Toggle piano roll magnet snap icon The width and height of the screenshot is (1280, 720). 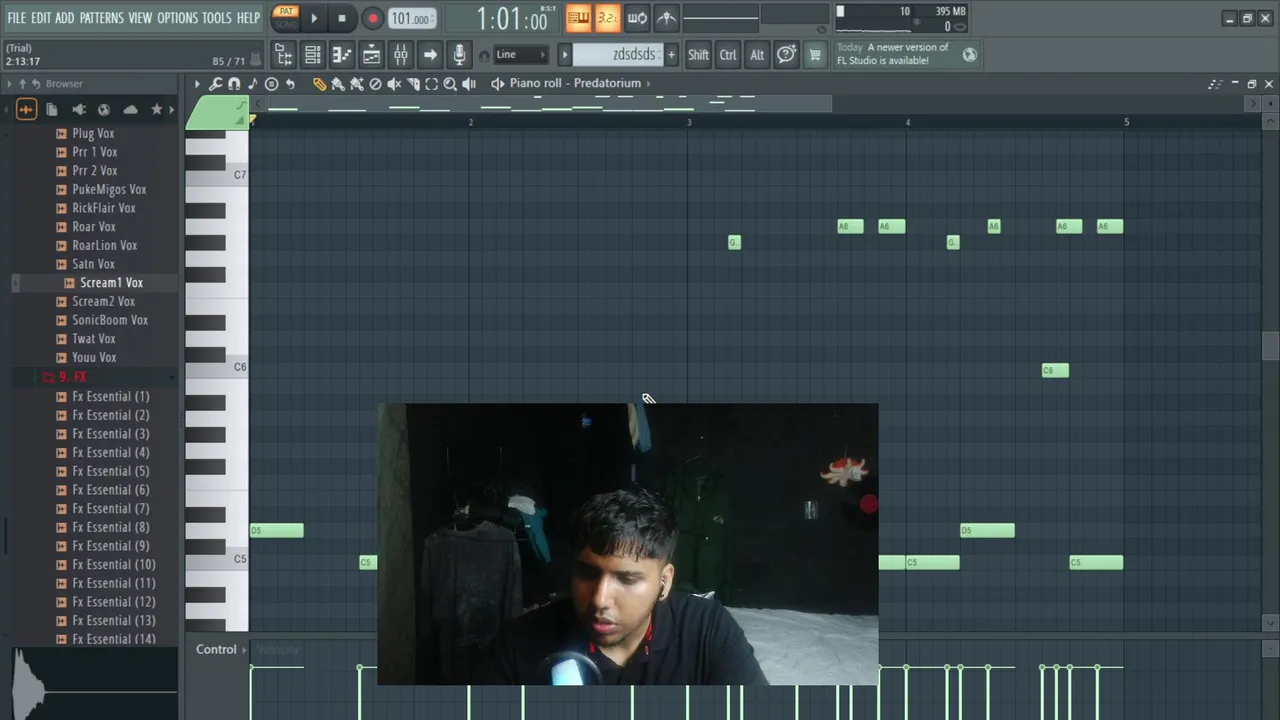point(234,84)
